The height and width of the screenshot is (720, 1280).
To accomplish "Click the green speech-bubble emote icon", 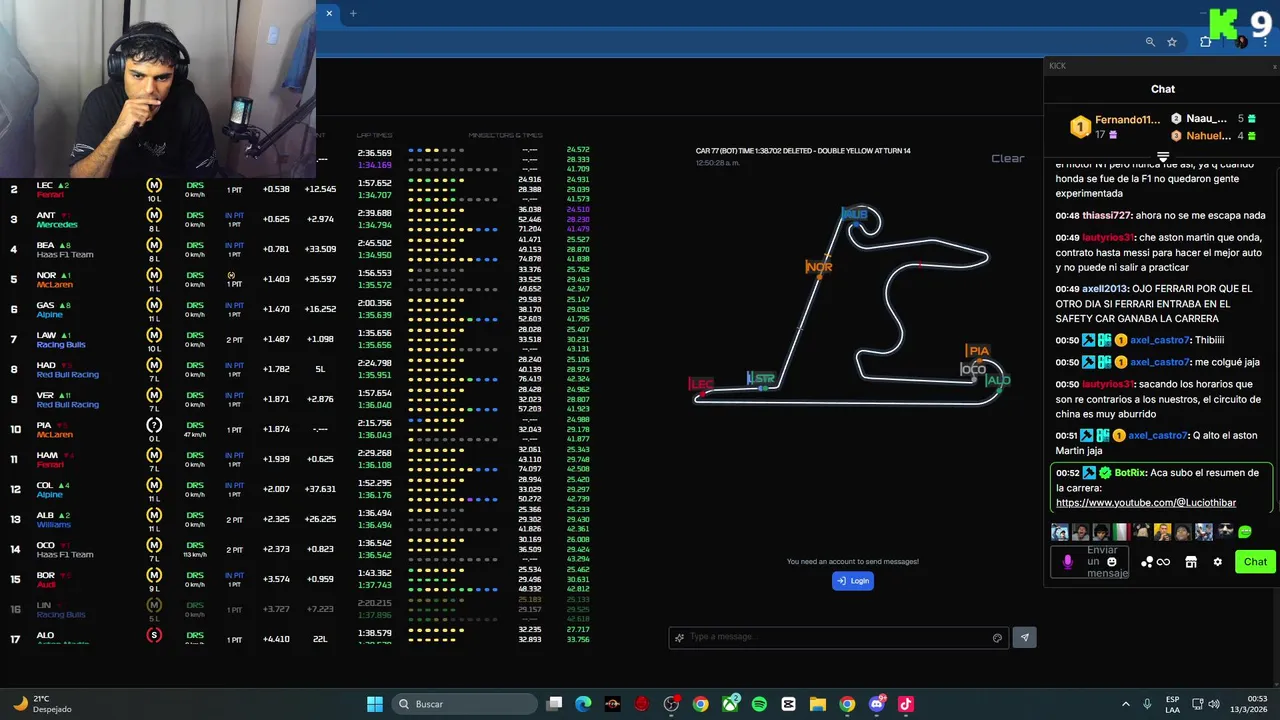I will (1245, 532).
